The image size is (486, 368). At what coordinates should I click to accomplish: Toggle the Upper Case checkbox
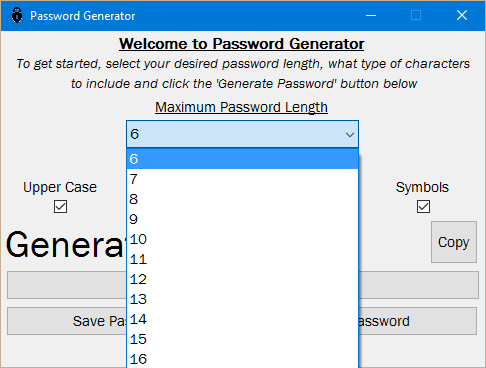coord(60,207)
